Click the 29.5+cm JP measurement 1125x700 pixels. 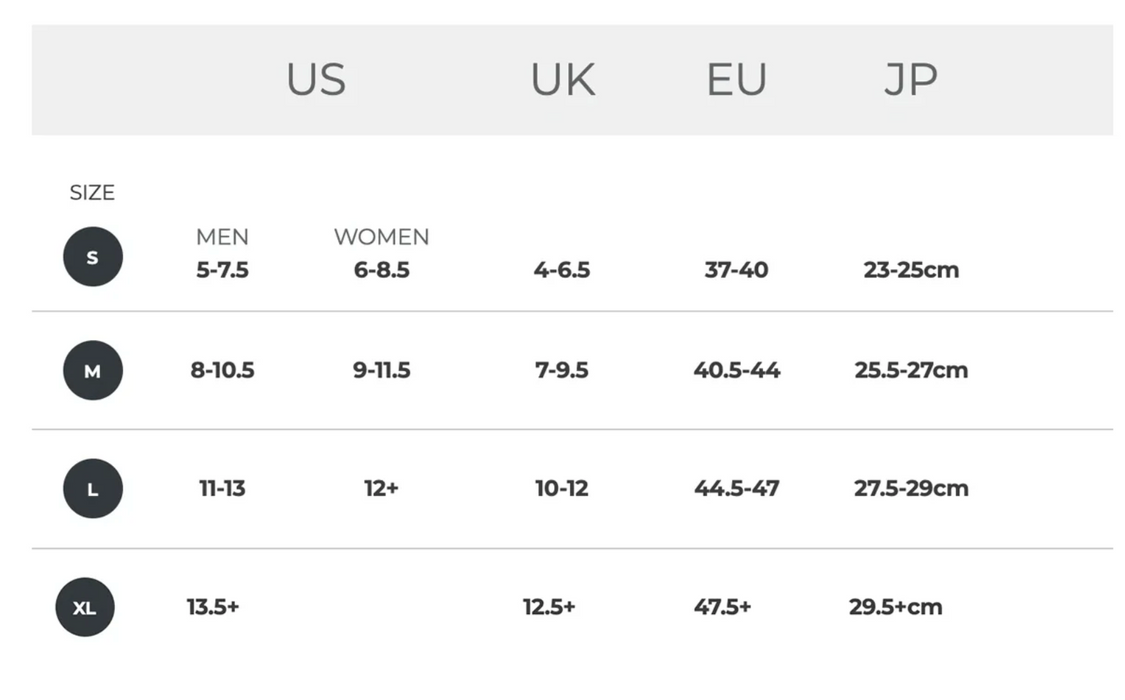tap(895, 606)
